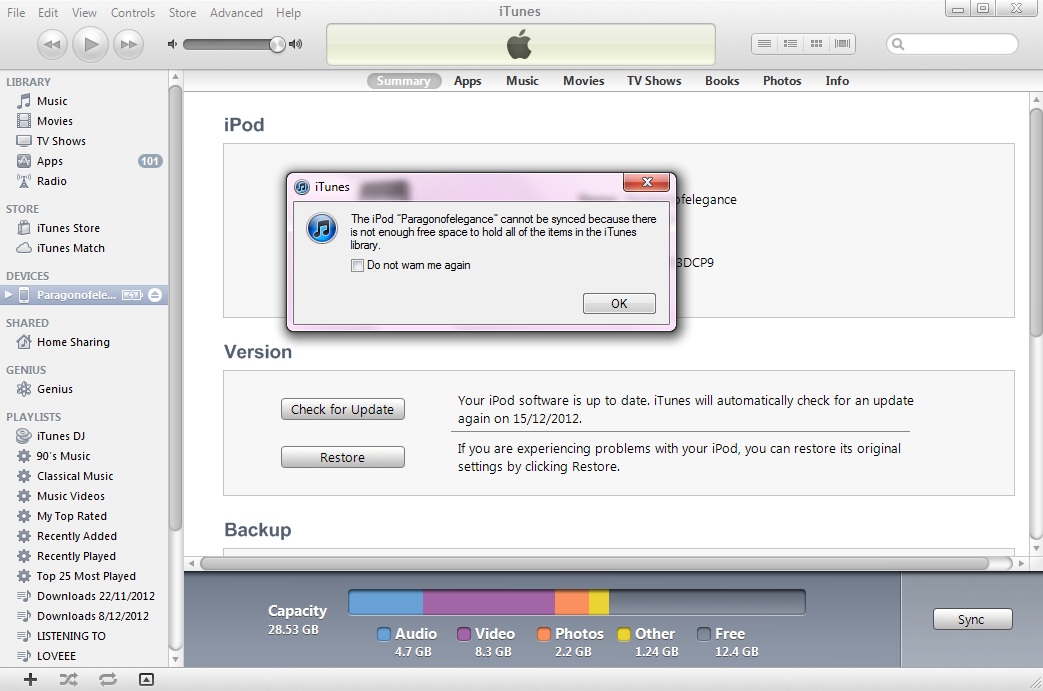Close the iTunes warning dialog
This screenshot has width=1043, height=691.
click(647, 182)
